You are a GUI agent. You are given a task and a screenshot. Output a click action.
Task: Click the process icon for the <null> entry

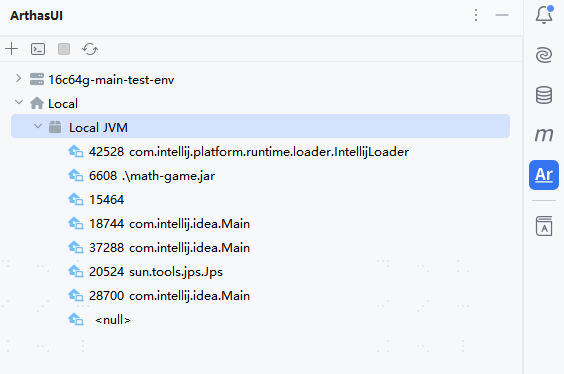76,319
